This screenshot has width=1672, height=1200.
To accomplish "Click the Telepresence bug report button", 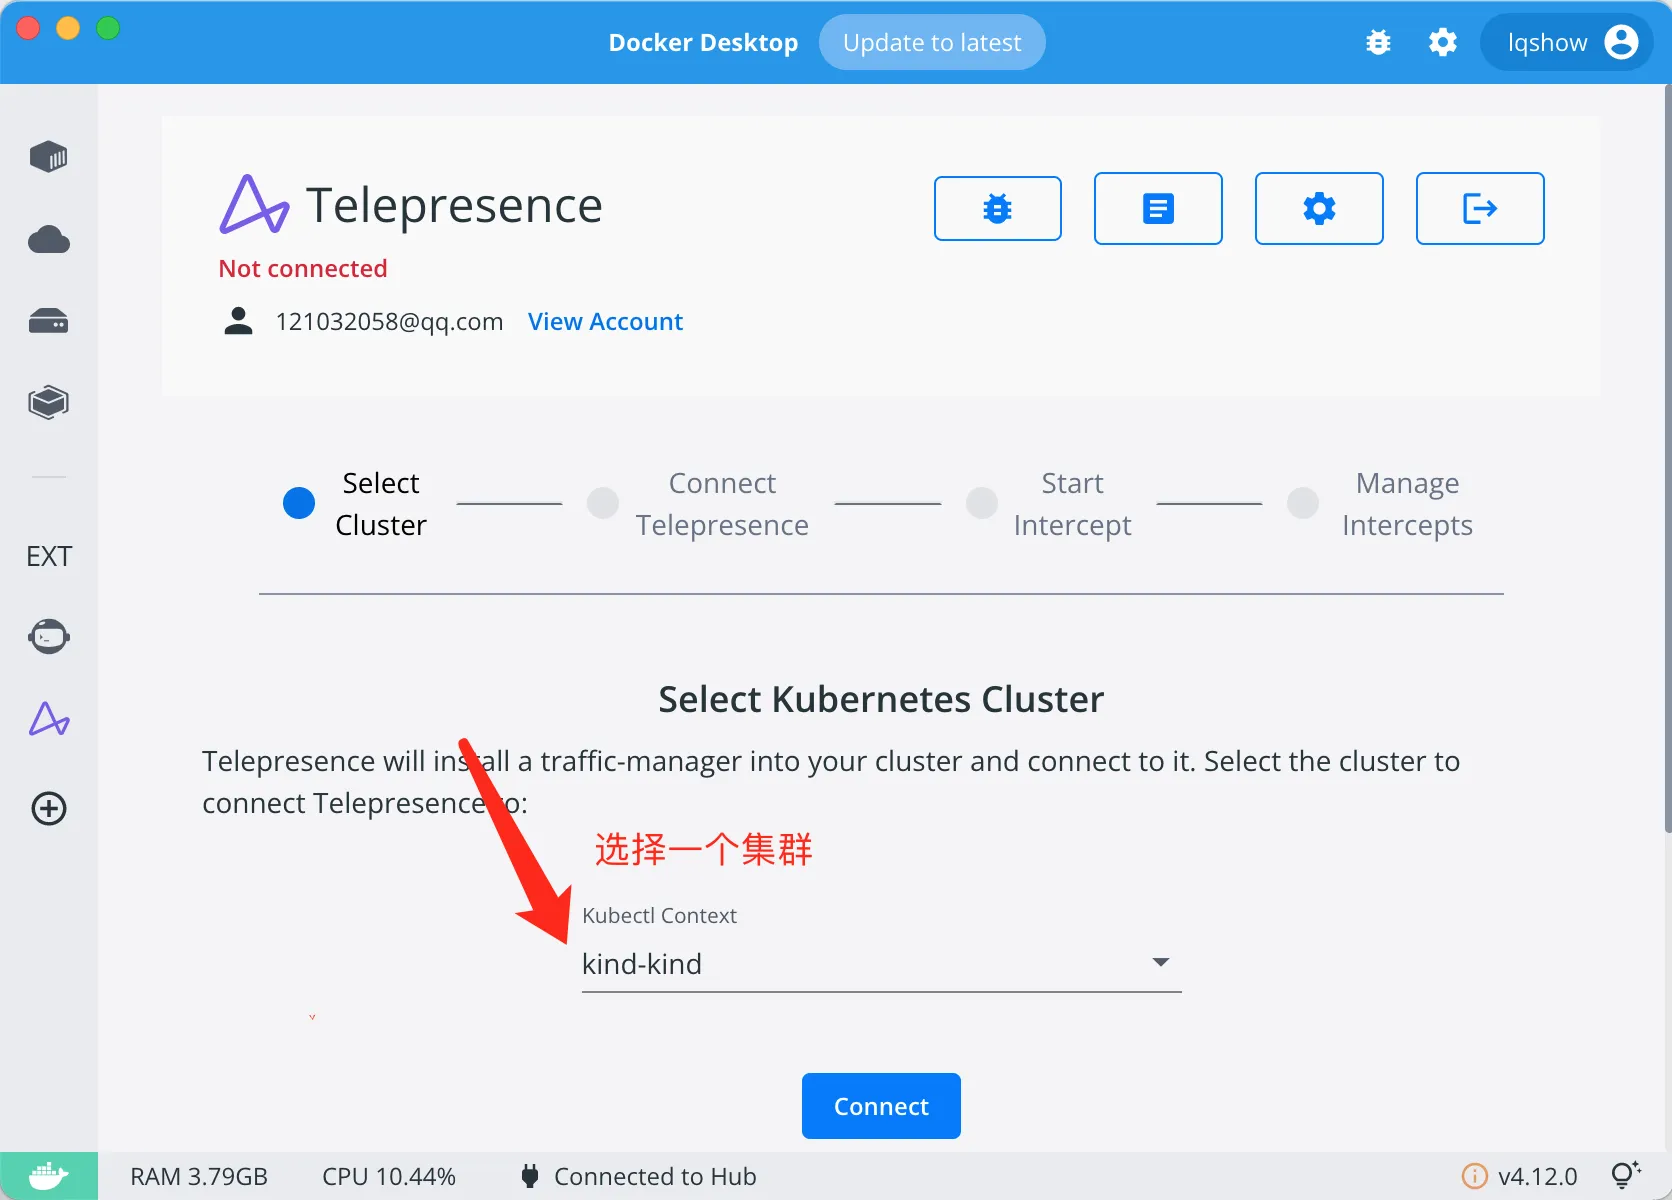I will (997, 208).
